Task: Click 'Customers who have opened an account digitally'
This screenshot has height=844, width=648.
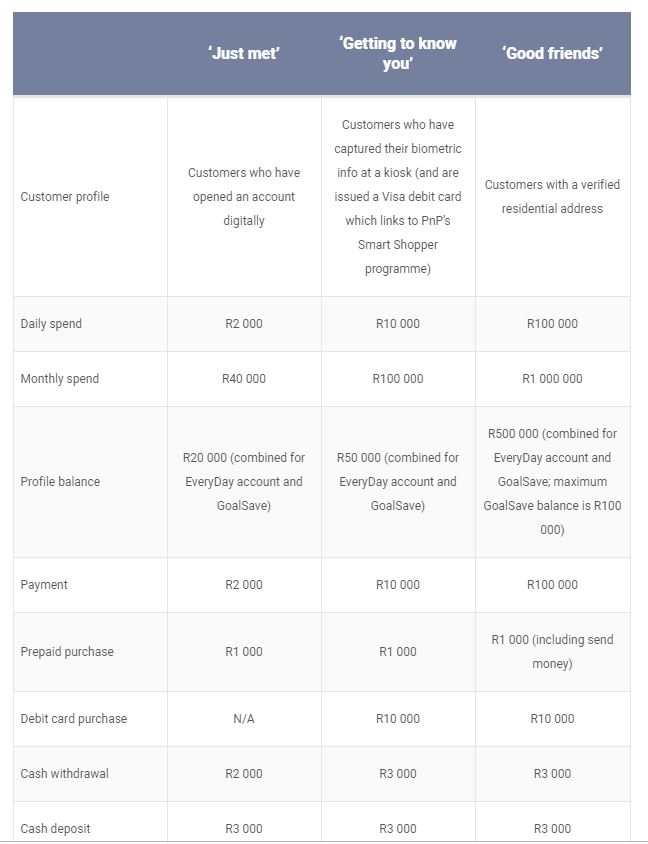Action: (244, 197)
